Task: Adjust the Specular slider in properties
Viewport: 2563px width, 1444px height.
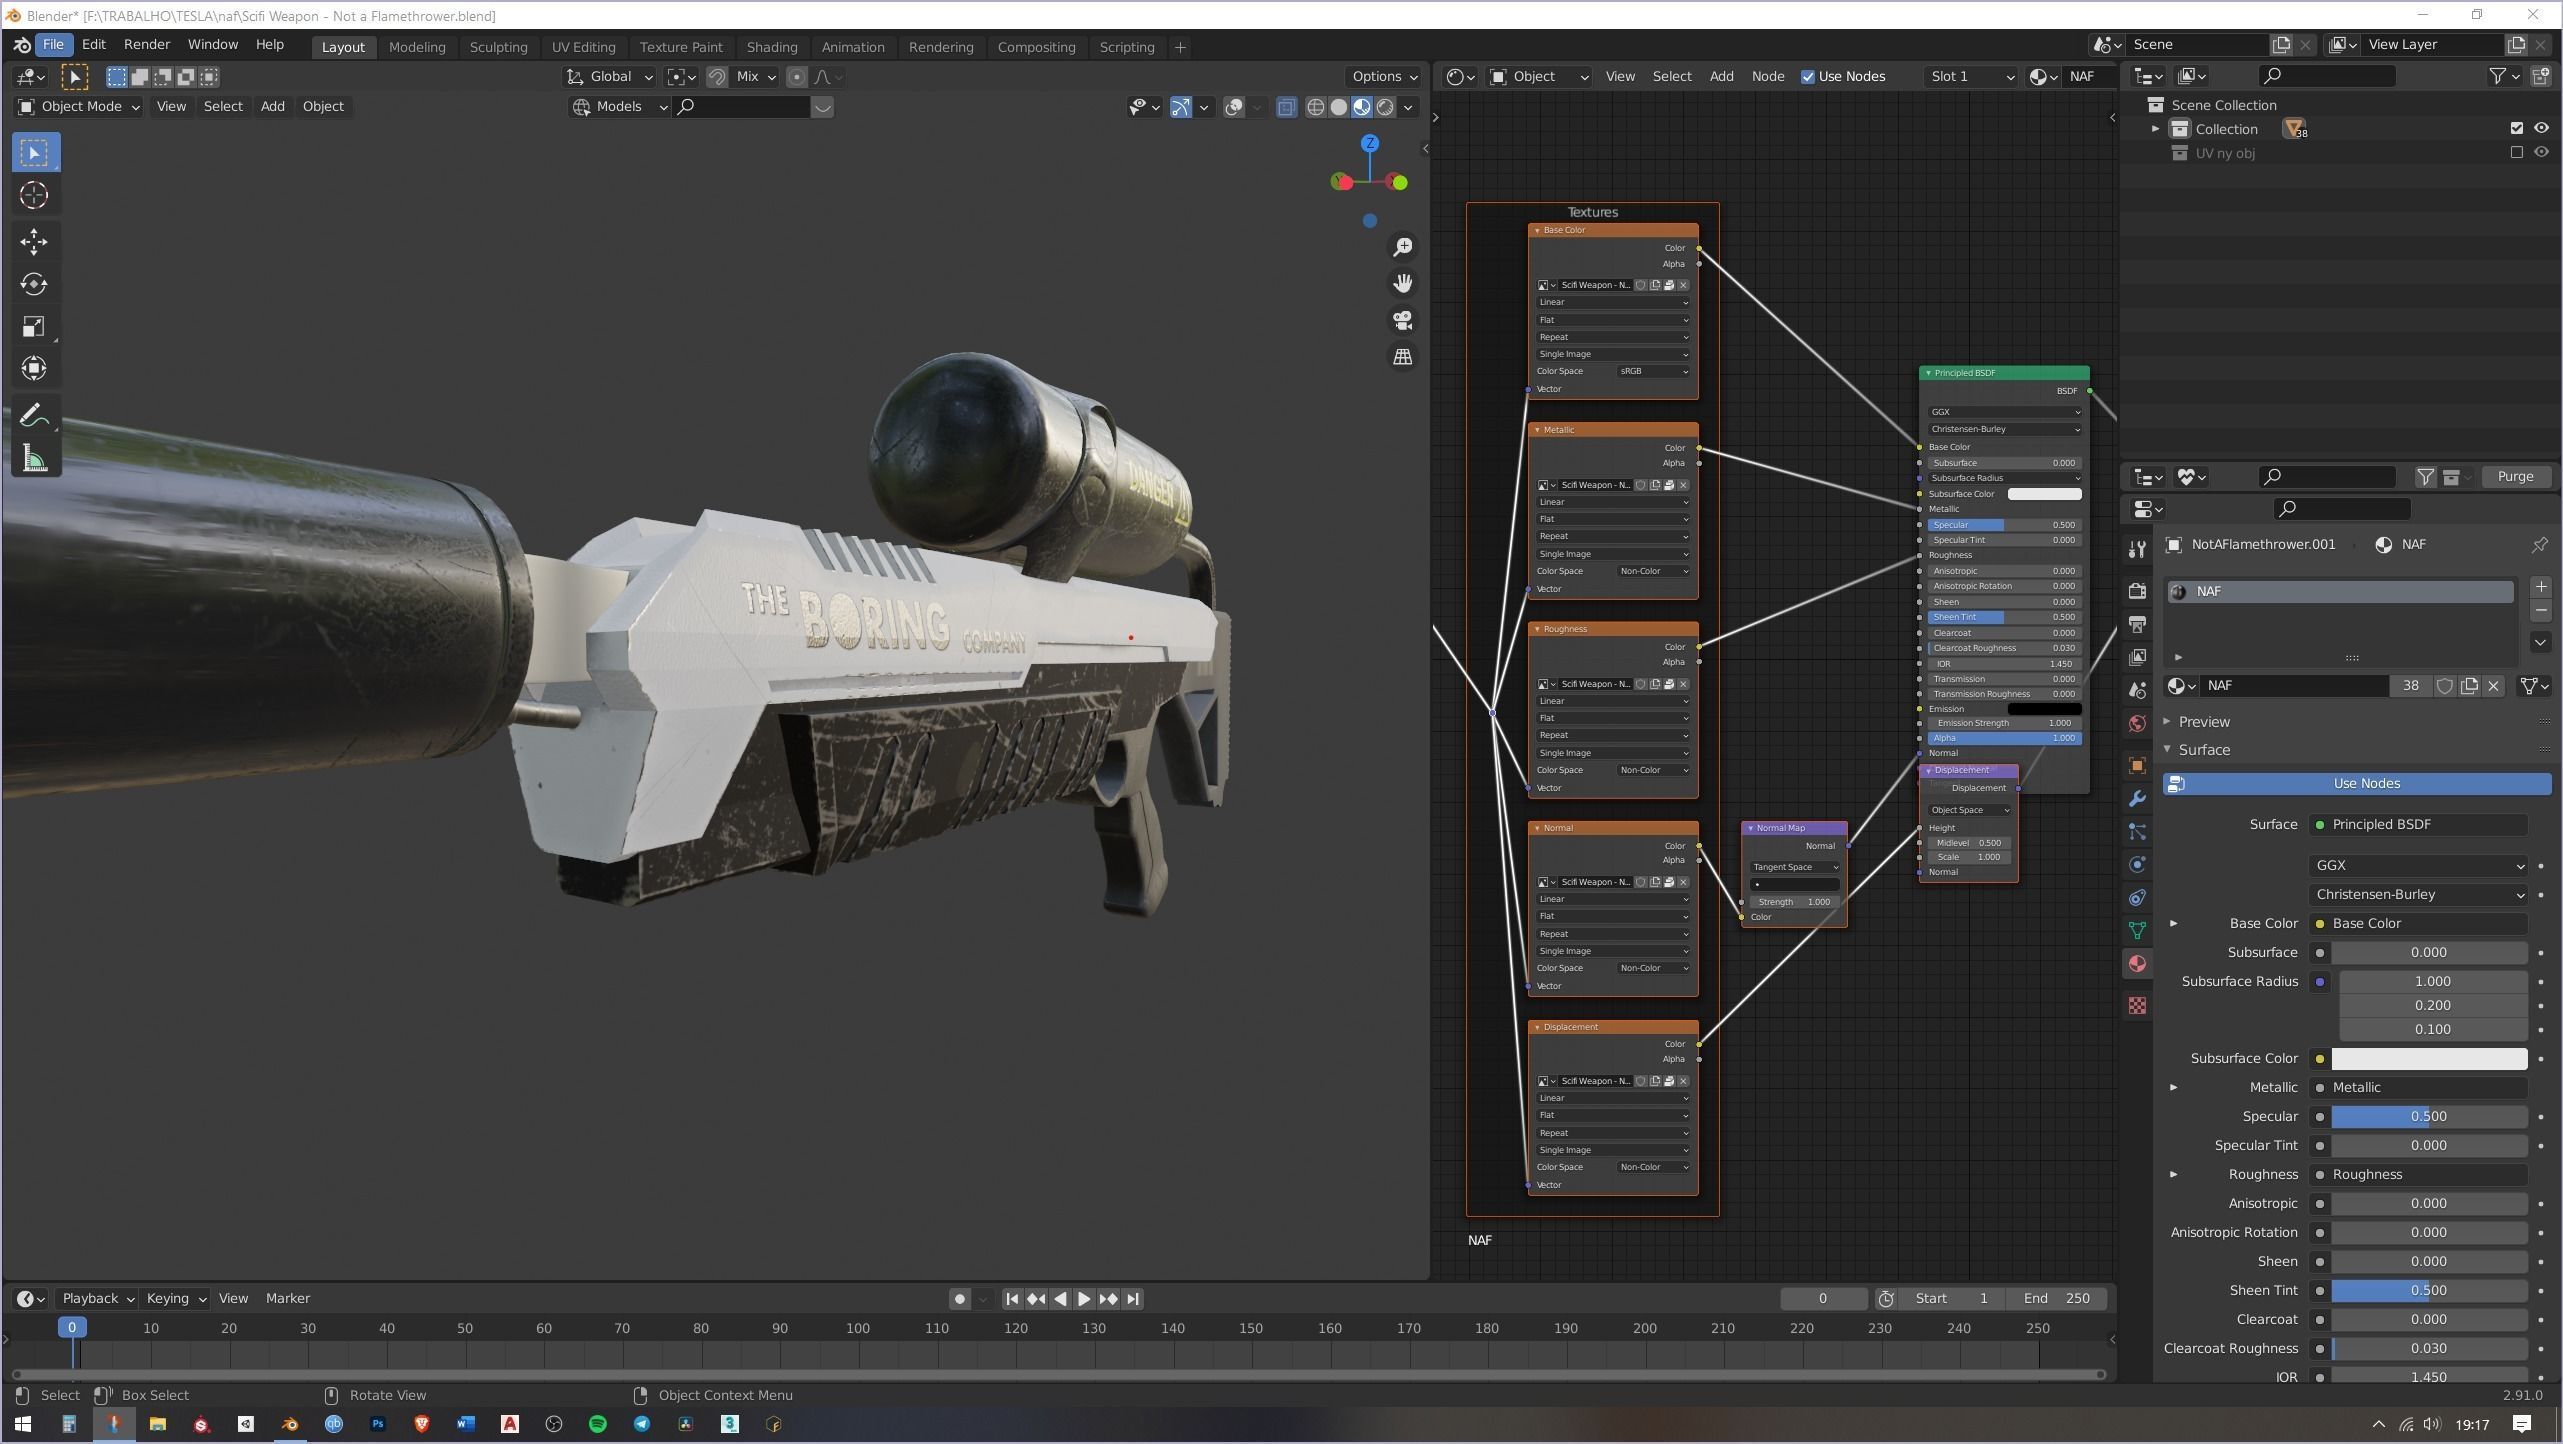Action: (x=2428, y=1116)
